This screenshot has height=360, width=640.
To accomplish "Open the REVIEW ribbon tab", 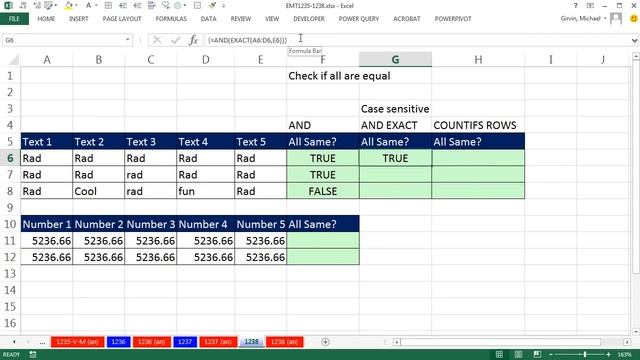I will 241,19.
